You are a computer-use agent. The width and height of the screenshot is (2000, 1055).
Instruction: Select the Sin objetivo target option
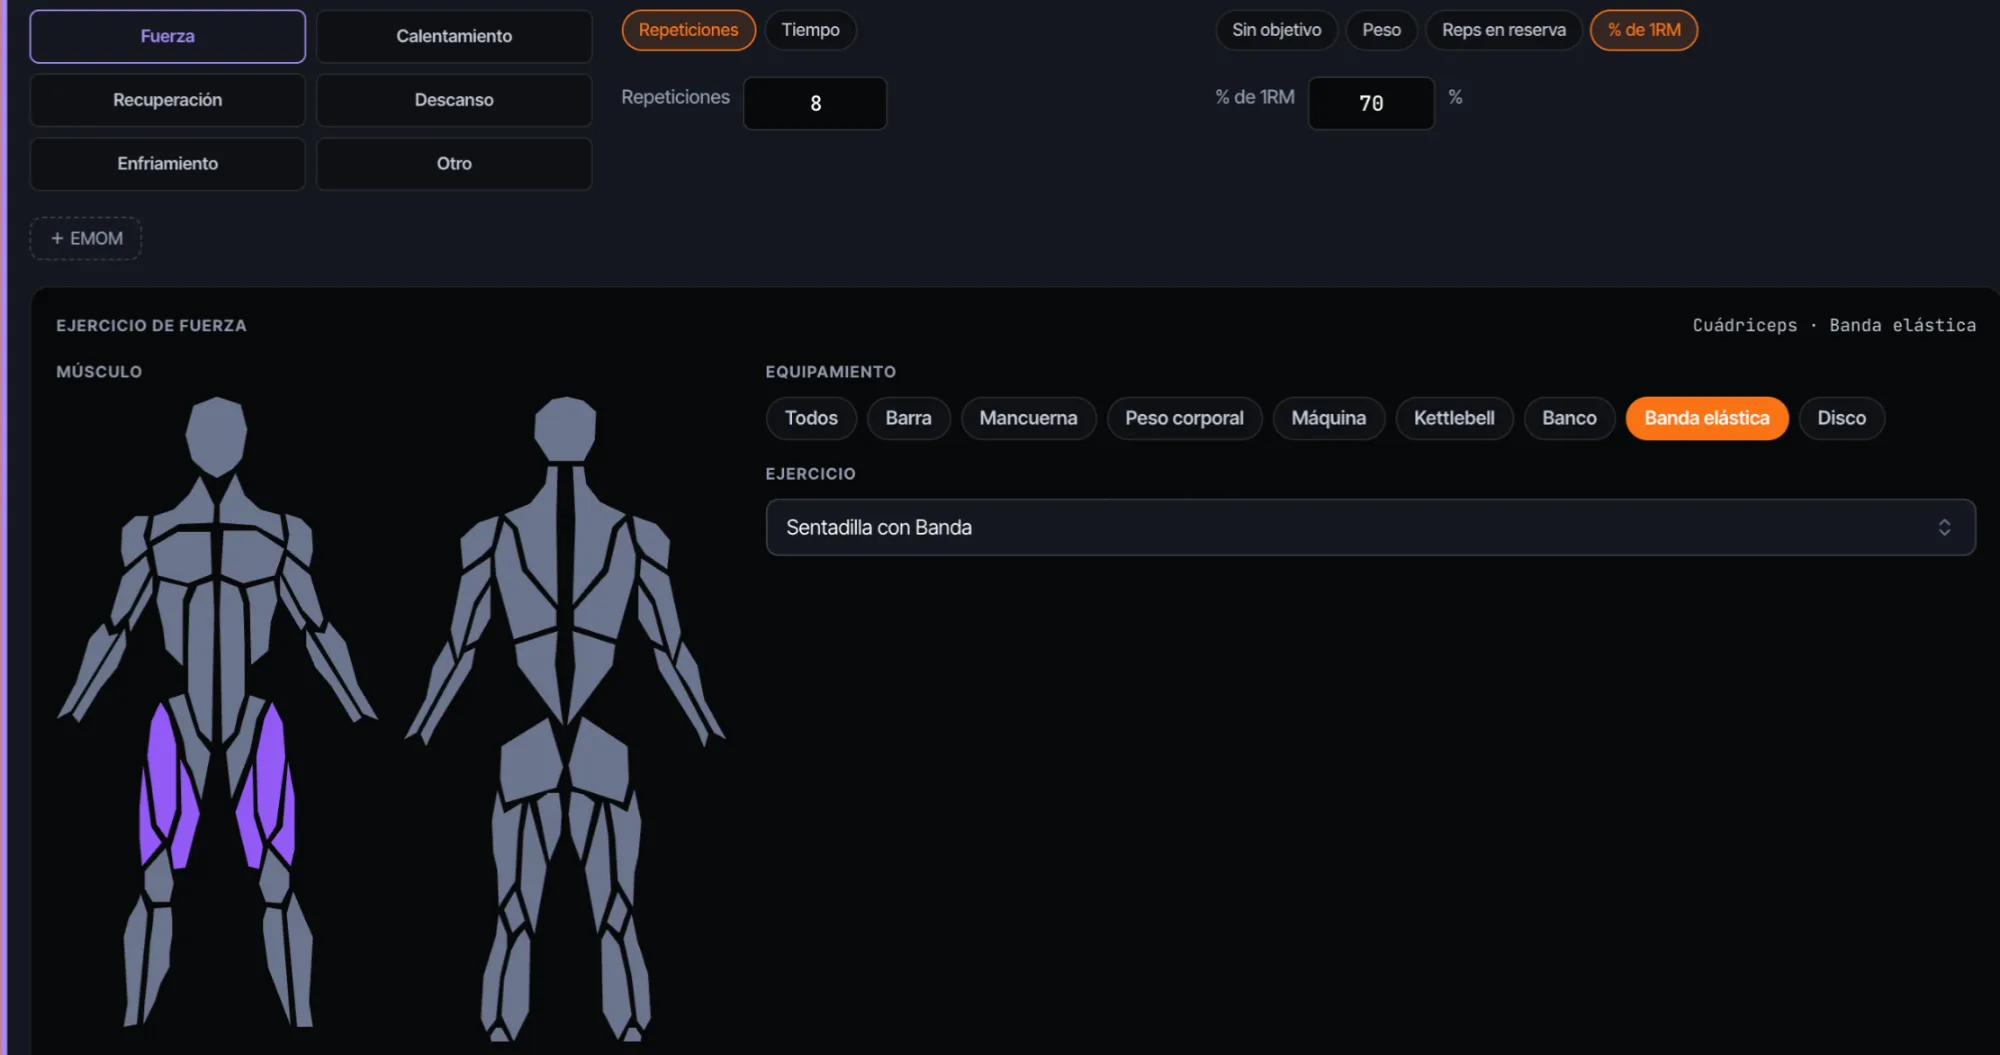tap(1276, 30)
